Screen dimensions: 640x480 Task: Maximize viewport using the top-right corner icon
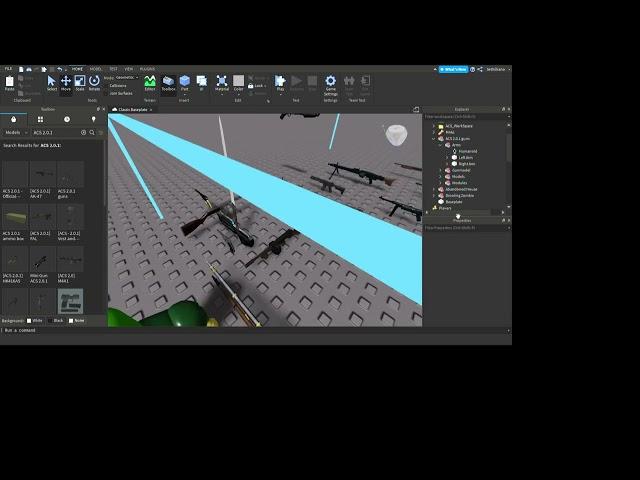coord(416,109)
